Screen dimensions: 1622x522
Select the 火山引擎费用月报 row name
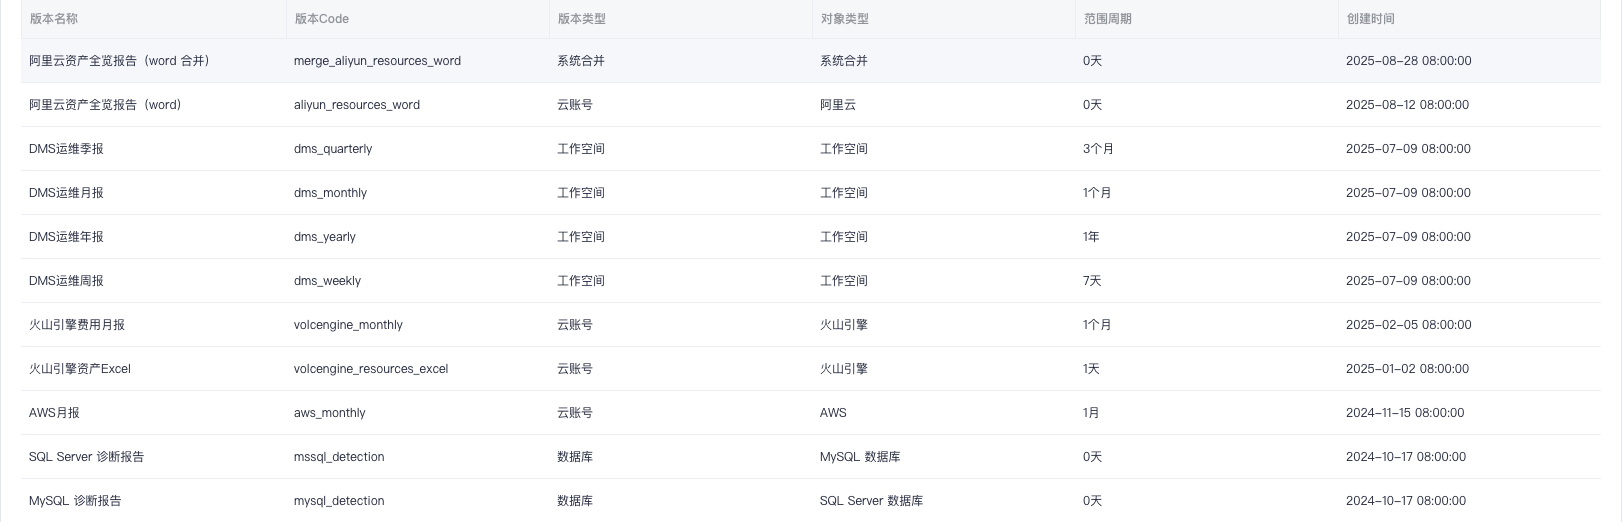pyautogui.click(x=77, y=325)
